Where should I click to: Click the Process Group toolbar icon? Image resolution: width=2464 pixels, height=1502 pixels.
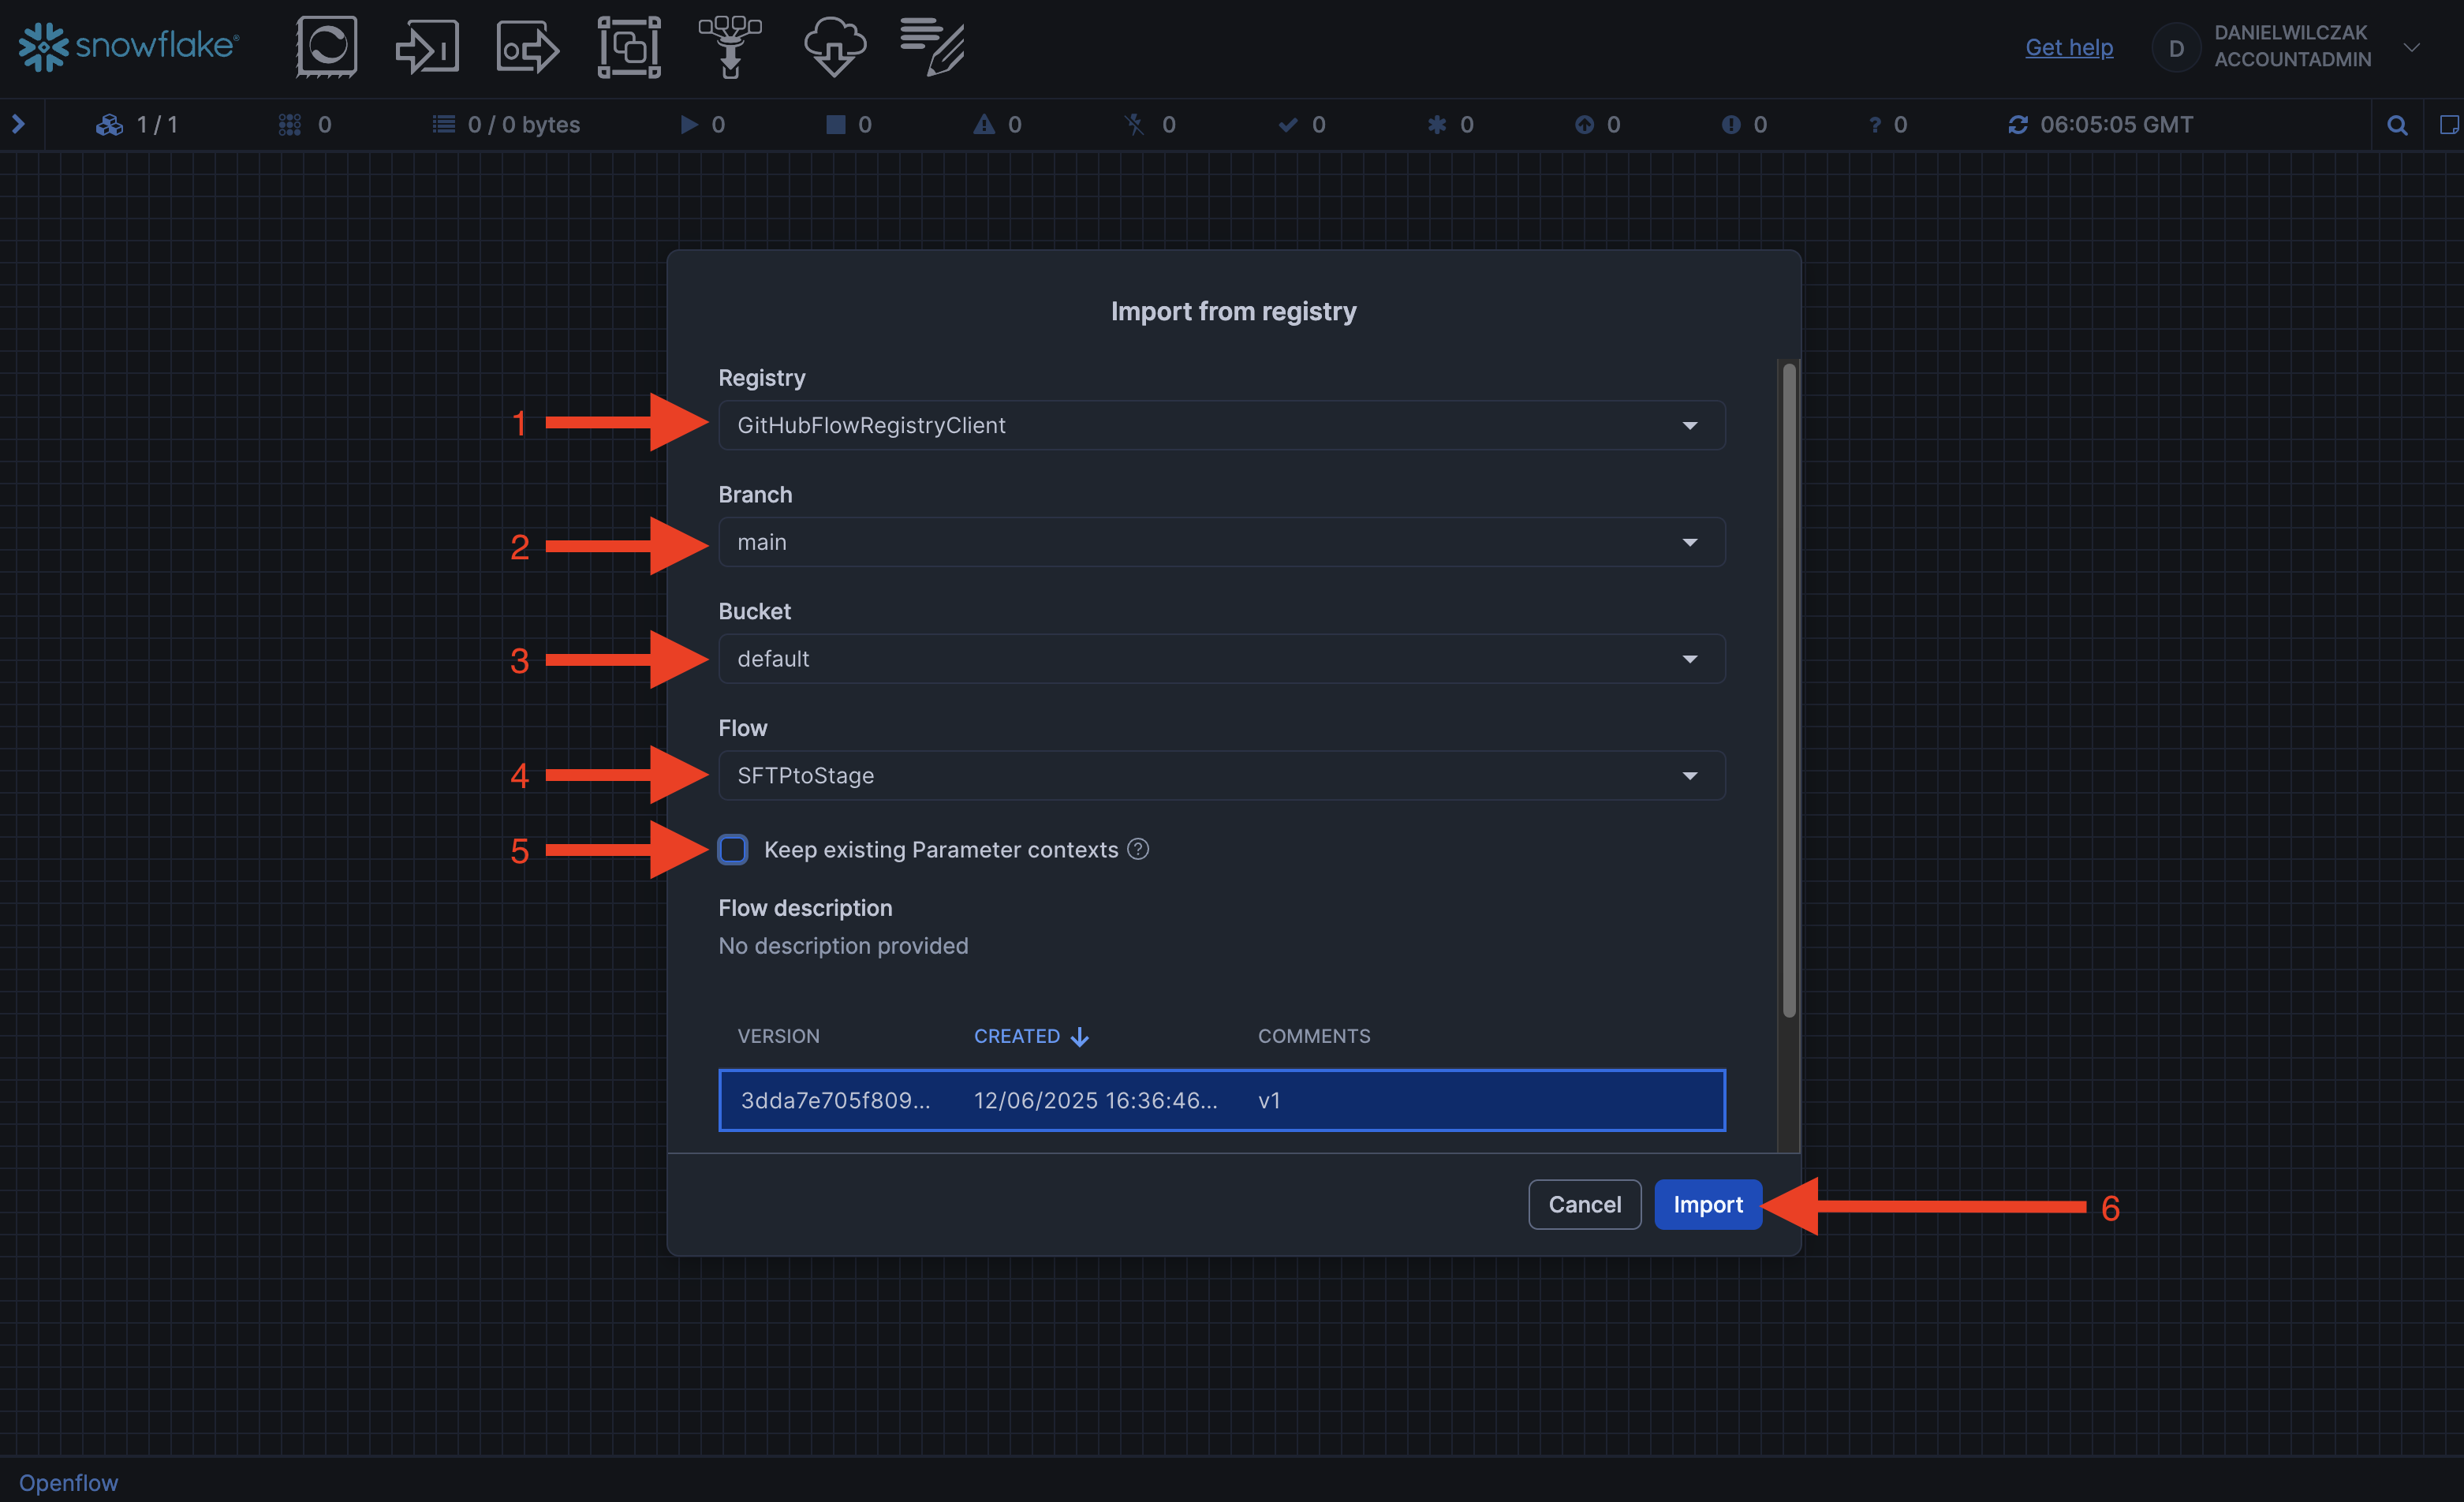[629, 46]
